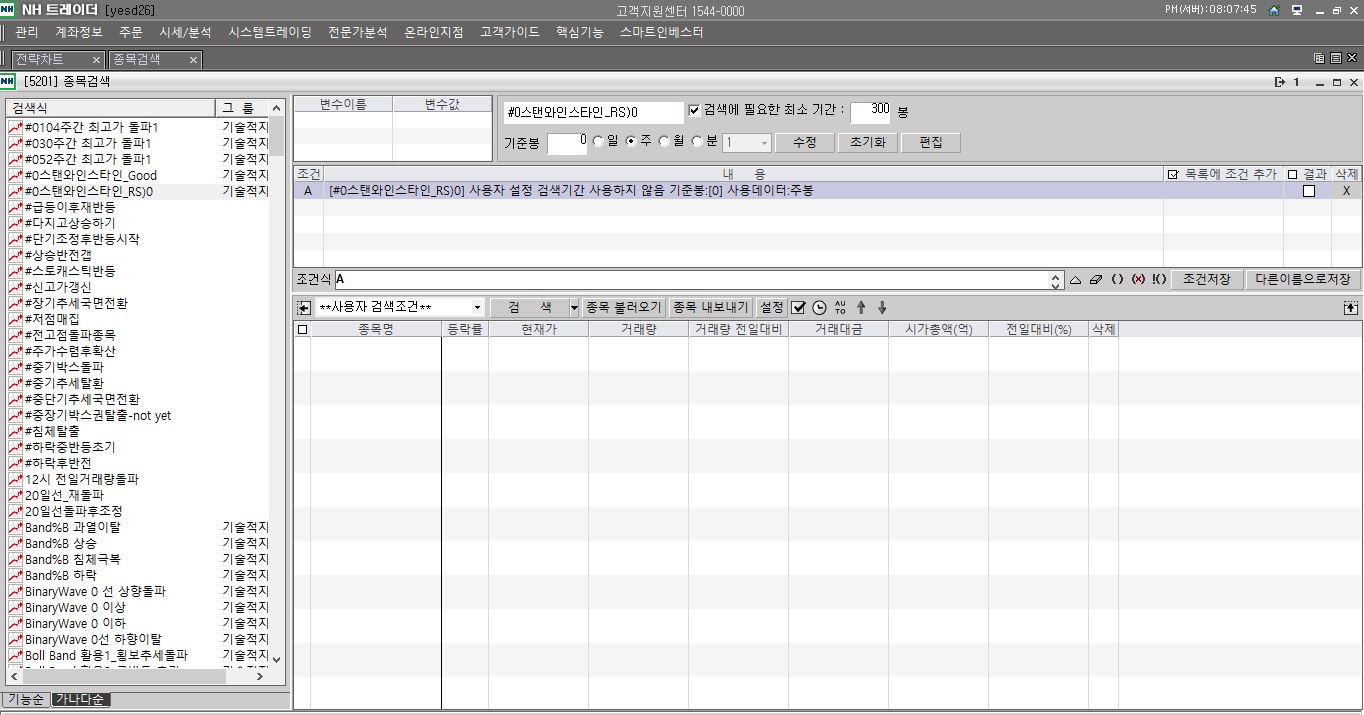Screen dimensions: 1364x715
Task: Toggle 검색에 필요한 최소 기간 checkbox
Action: [x=695, y=110]
